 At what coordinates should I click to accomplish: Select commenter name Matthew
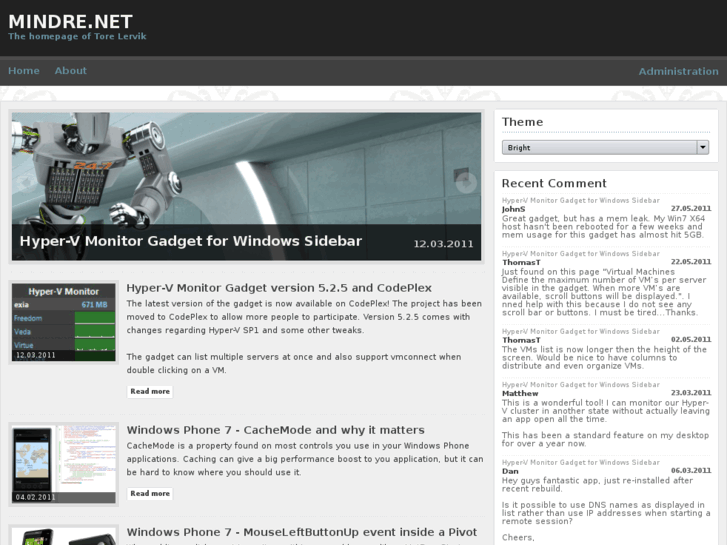[520, 393]
